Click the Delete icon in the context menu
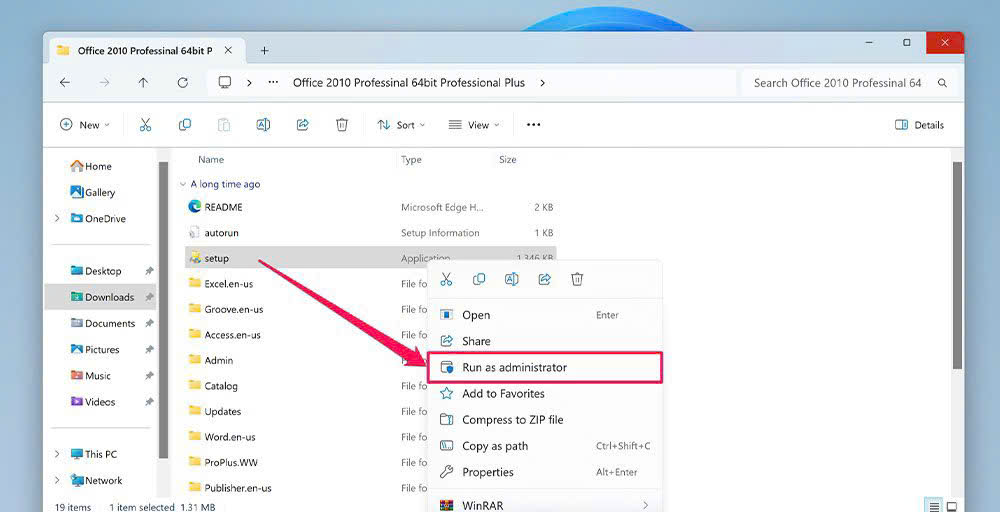 click(577, 280)
